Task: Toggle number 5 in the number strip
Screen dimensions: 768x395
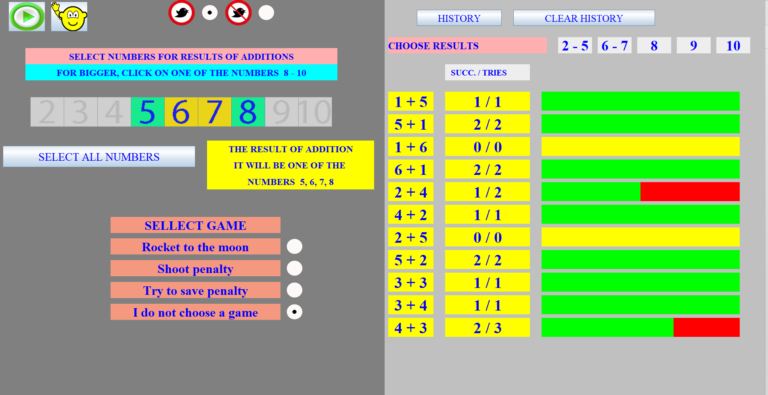Action: (147, 112)
